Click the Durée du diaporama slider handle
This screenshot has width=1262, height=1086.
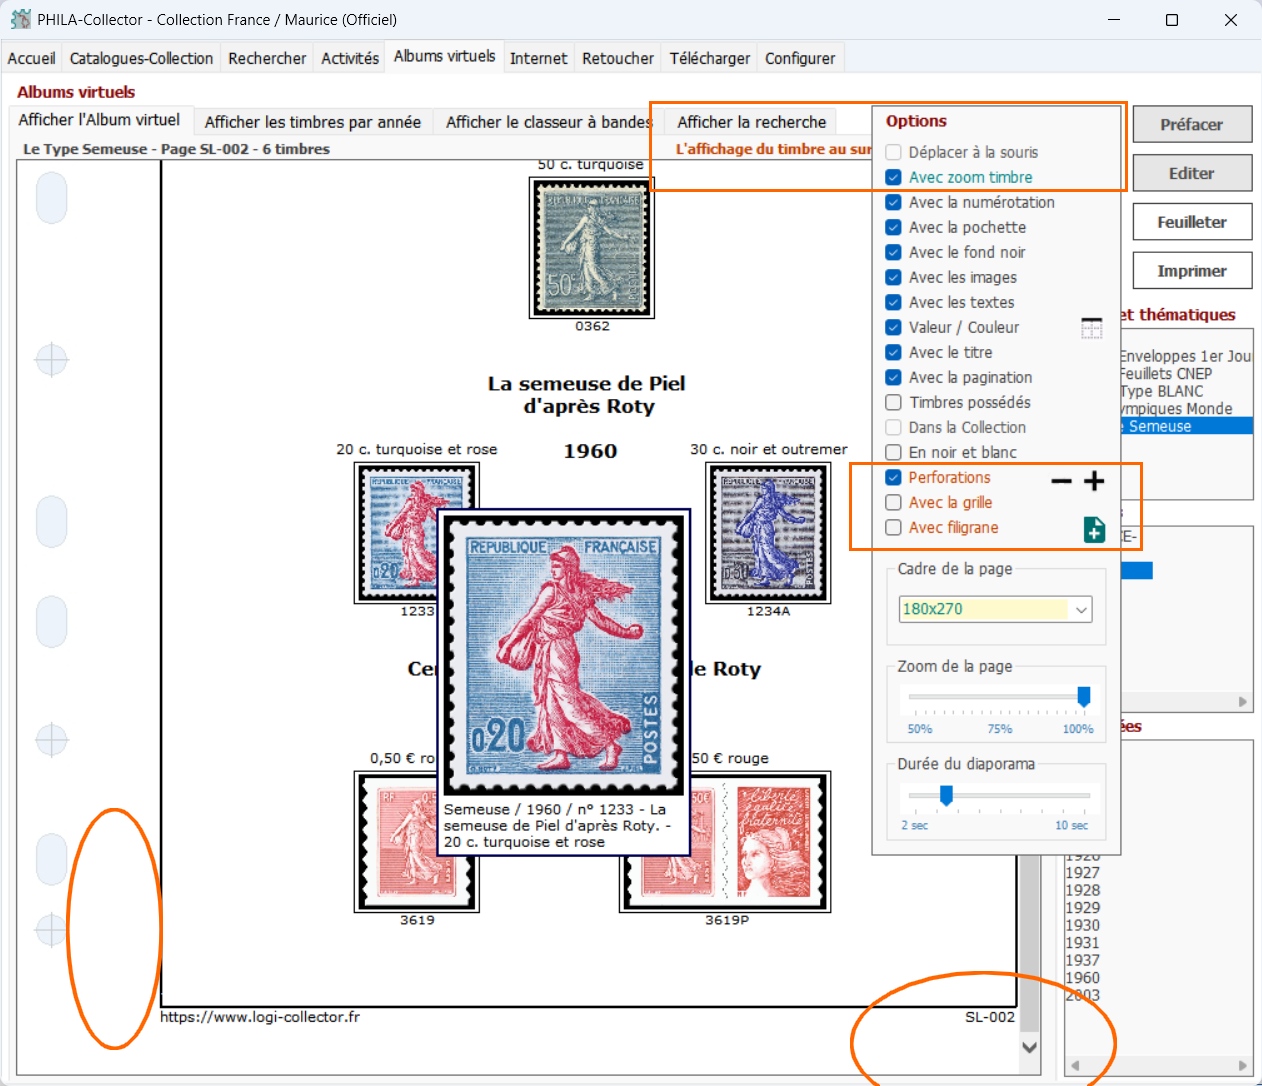coord(946,795)
